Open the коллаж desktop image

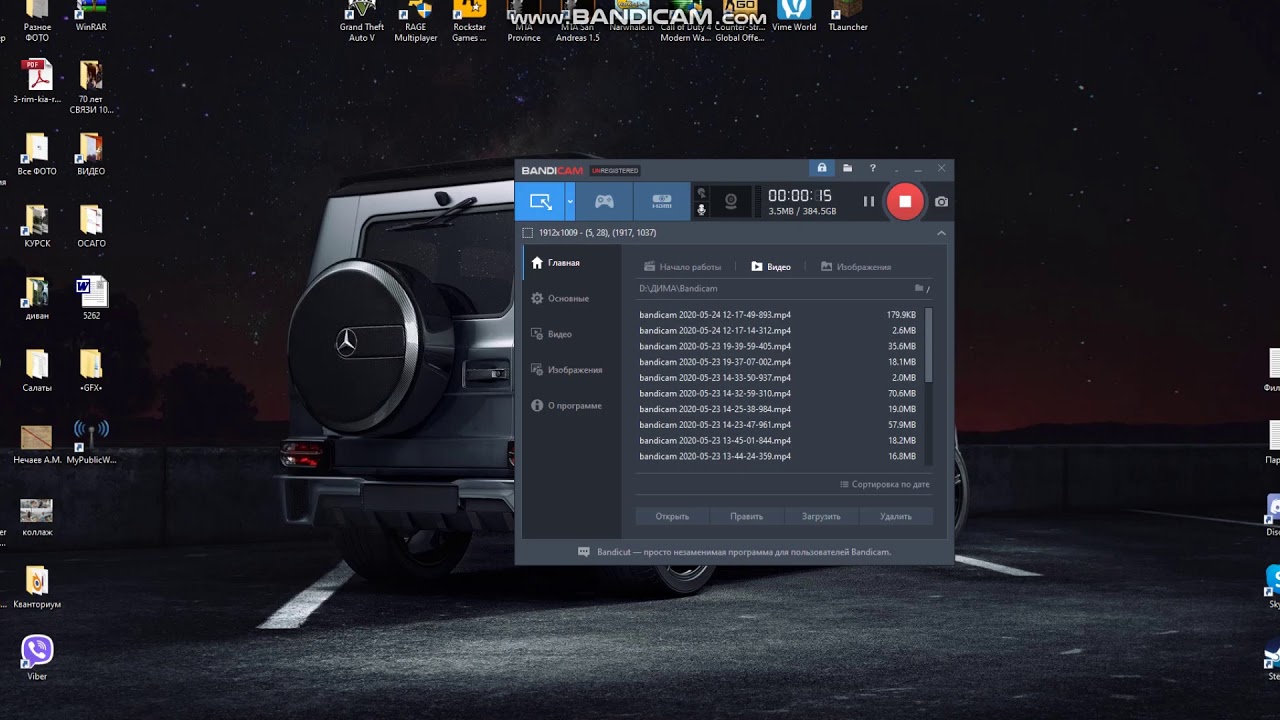tap(37, 517)
